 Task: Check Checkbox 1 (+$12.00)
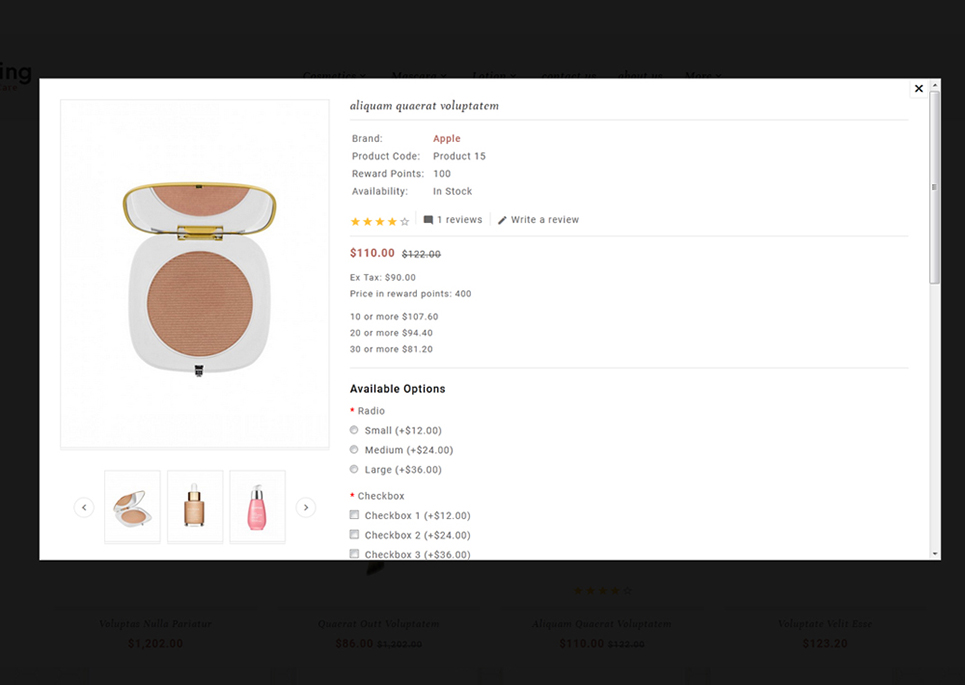tap(354, 515)
